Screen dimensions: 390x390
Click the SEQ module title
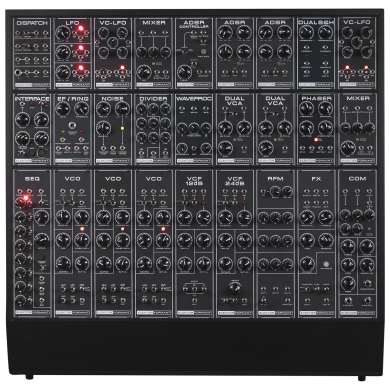pos(32,179)
